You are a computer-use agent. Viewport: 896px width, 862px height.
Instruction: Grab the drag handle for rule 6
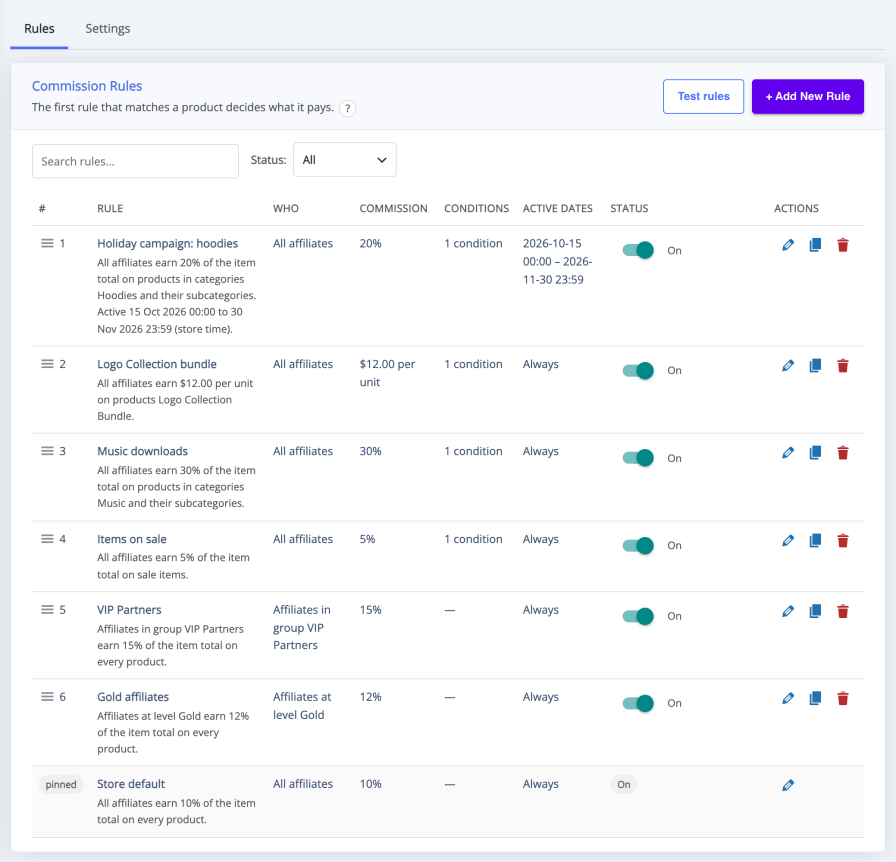(47, 697)
